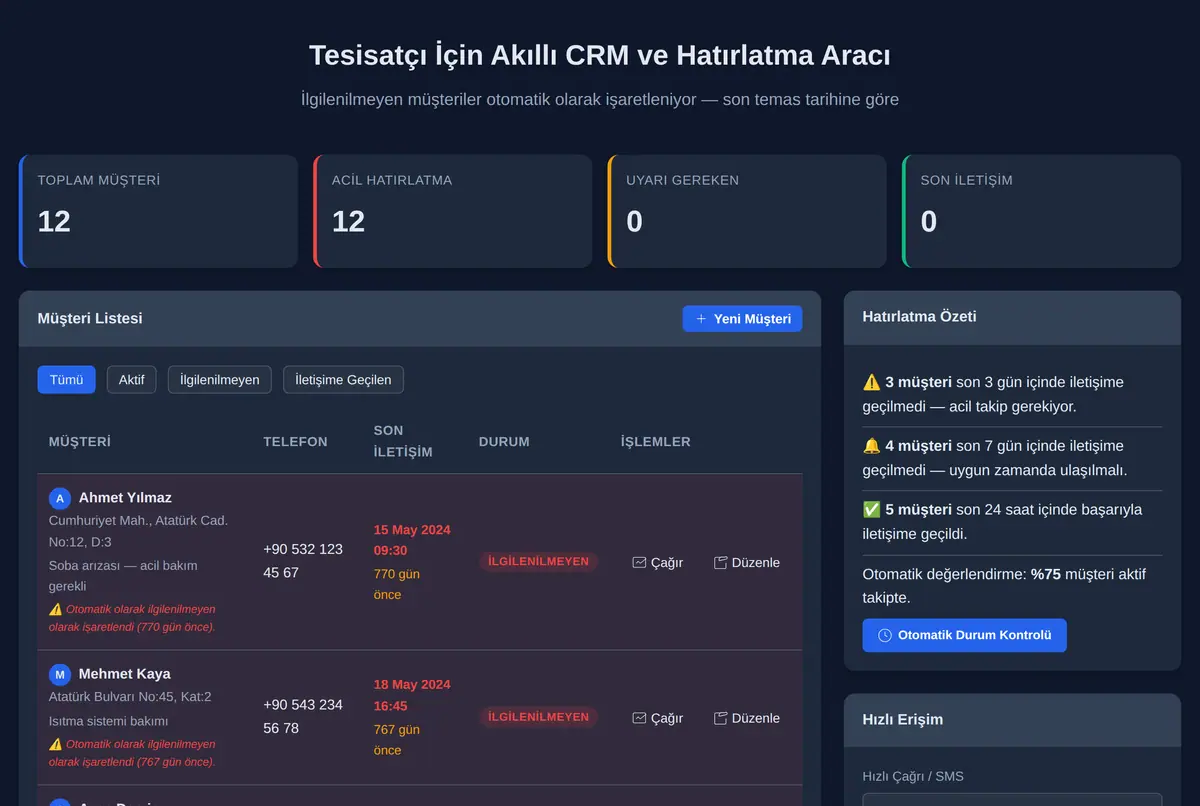This screenshot has height=806, width=1200.
Task: Open the Uyarı Gereken stat card
Action: coord(747,211)
